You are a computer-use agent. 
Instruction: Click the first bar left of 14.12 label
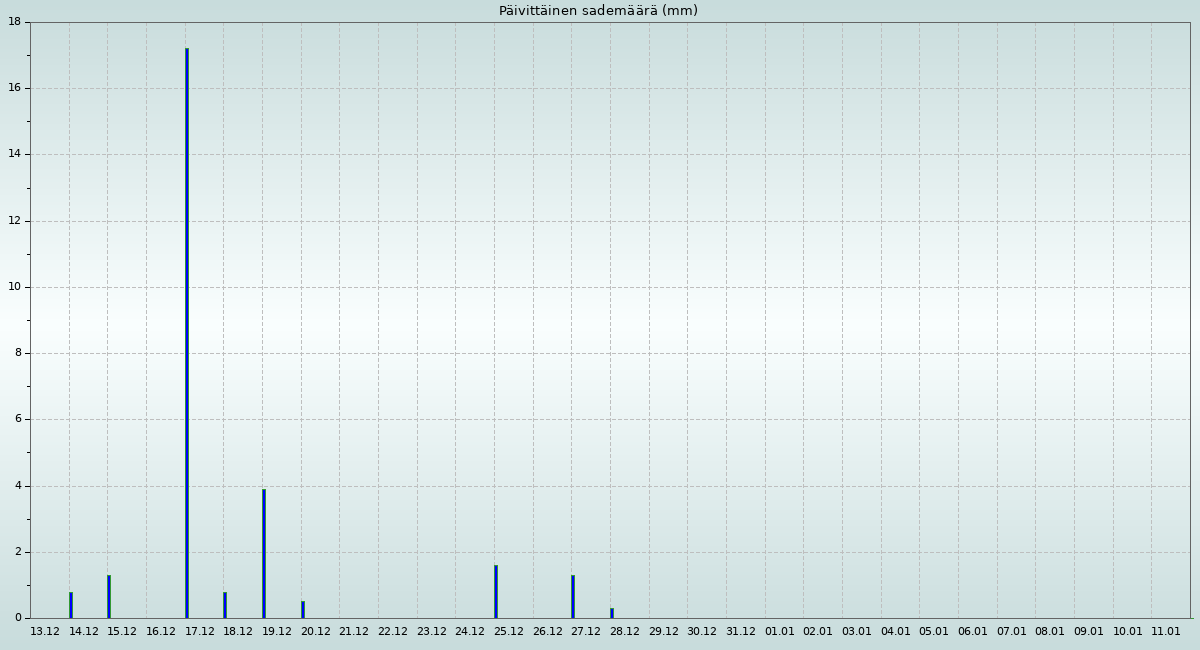click(71, 605)
